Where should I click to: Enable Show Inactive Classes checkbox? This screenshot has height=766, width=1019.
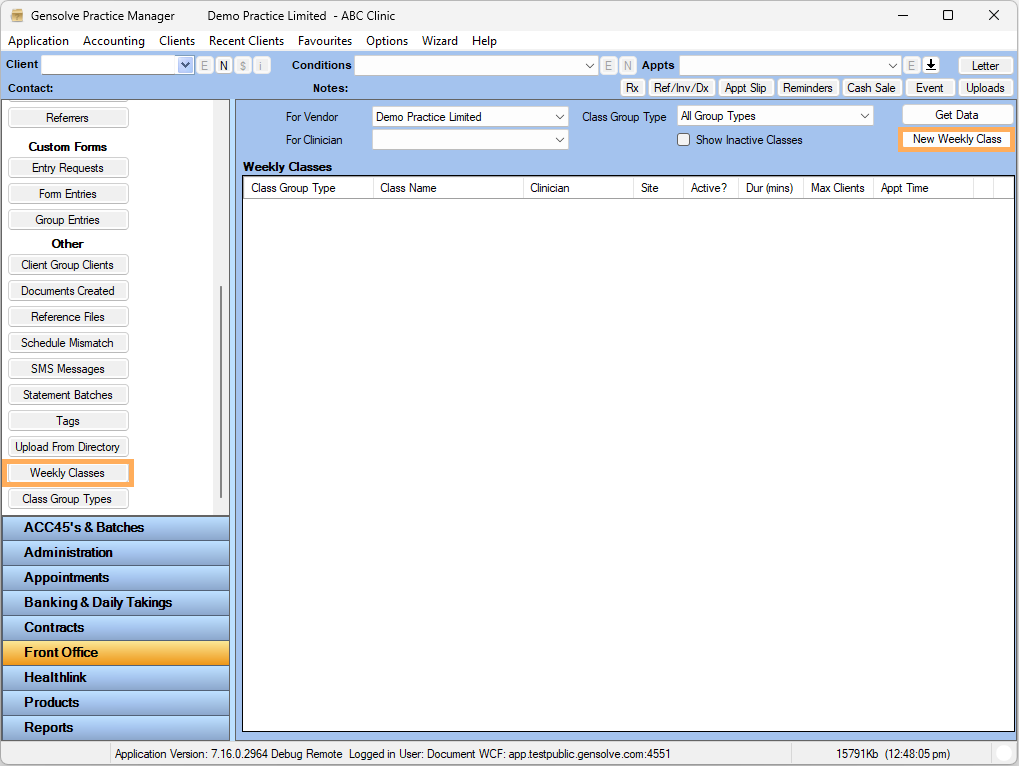tap(684, 140)
